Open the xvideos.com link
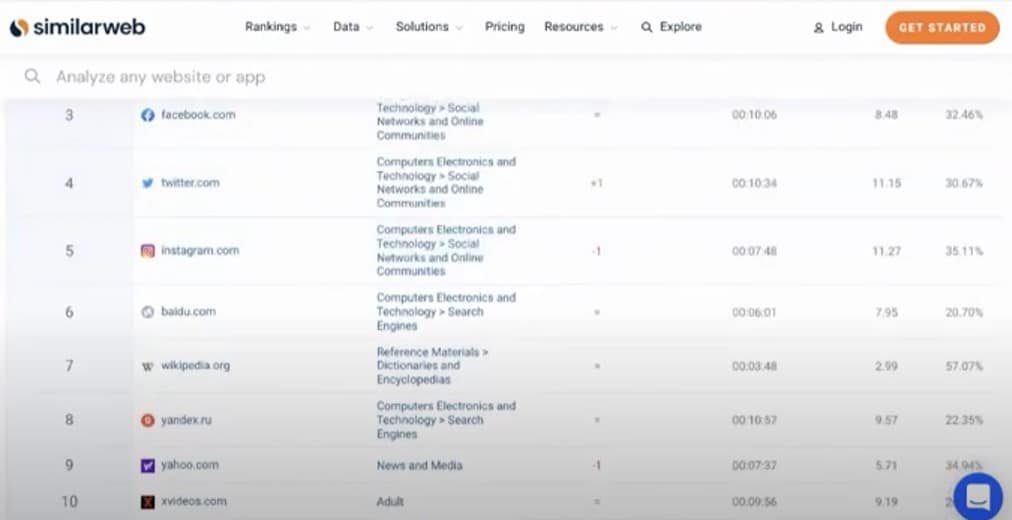The height and width of the screenshot is (520, 1012). pyautogui.click(x=194, y=501)
